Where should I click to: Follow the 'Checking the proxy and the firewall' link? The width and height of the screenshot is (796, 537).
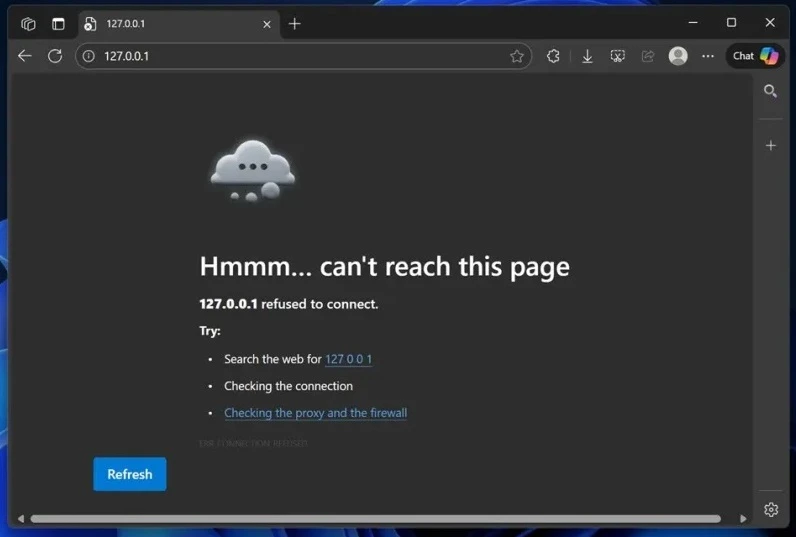click(x=315, y=413)
